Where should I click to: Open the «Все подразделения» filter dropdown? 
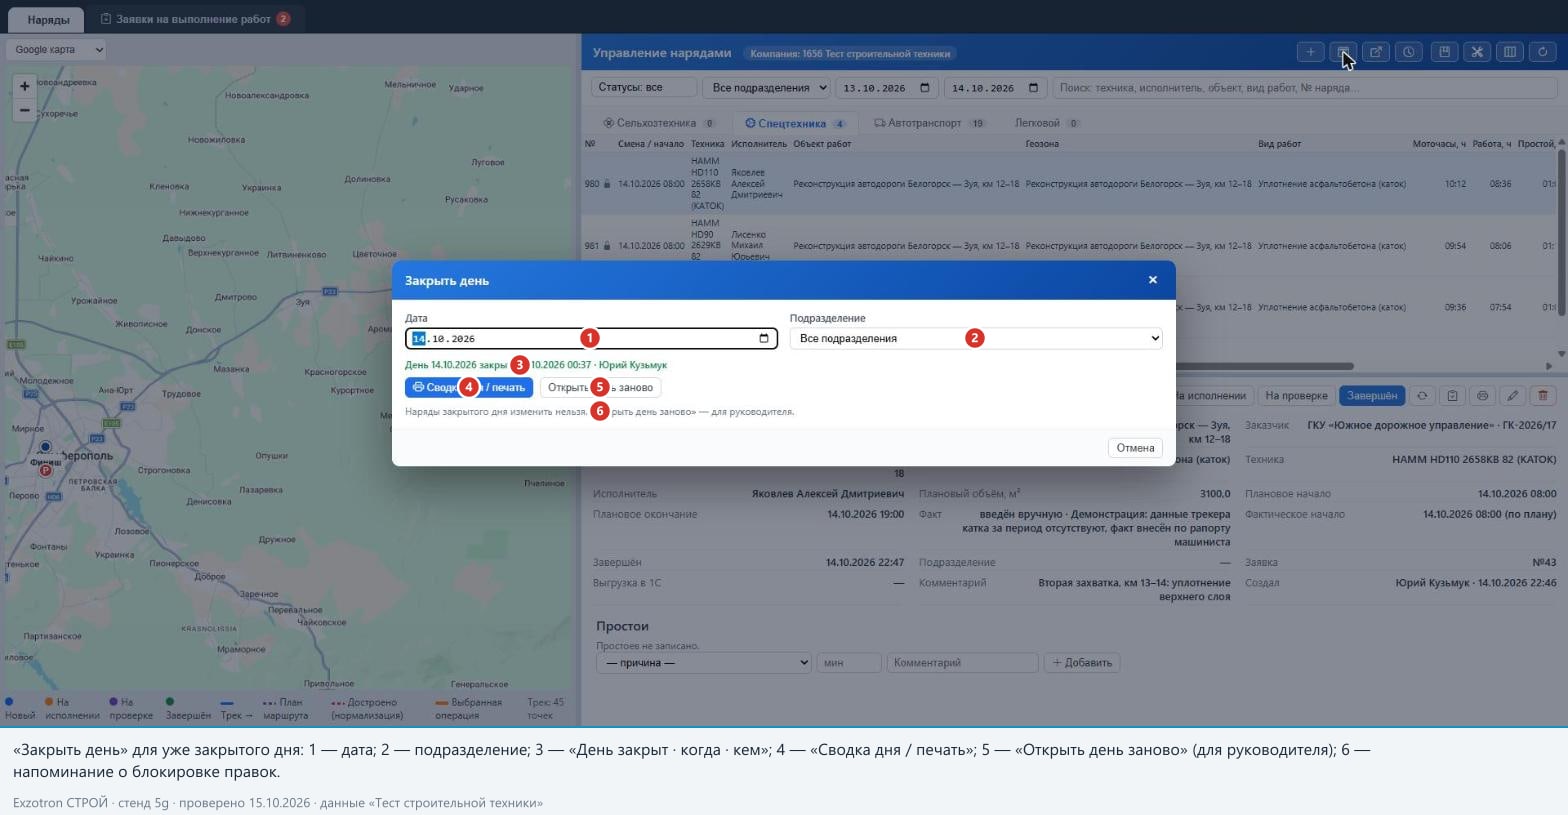766,88
